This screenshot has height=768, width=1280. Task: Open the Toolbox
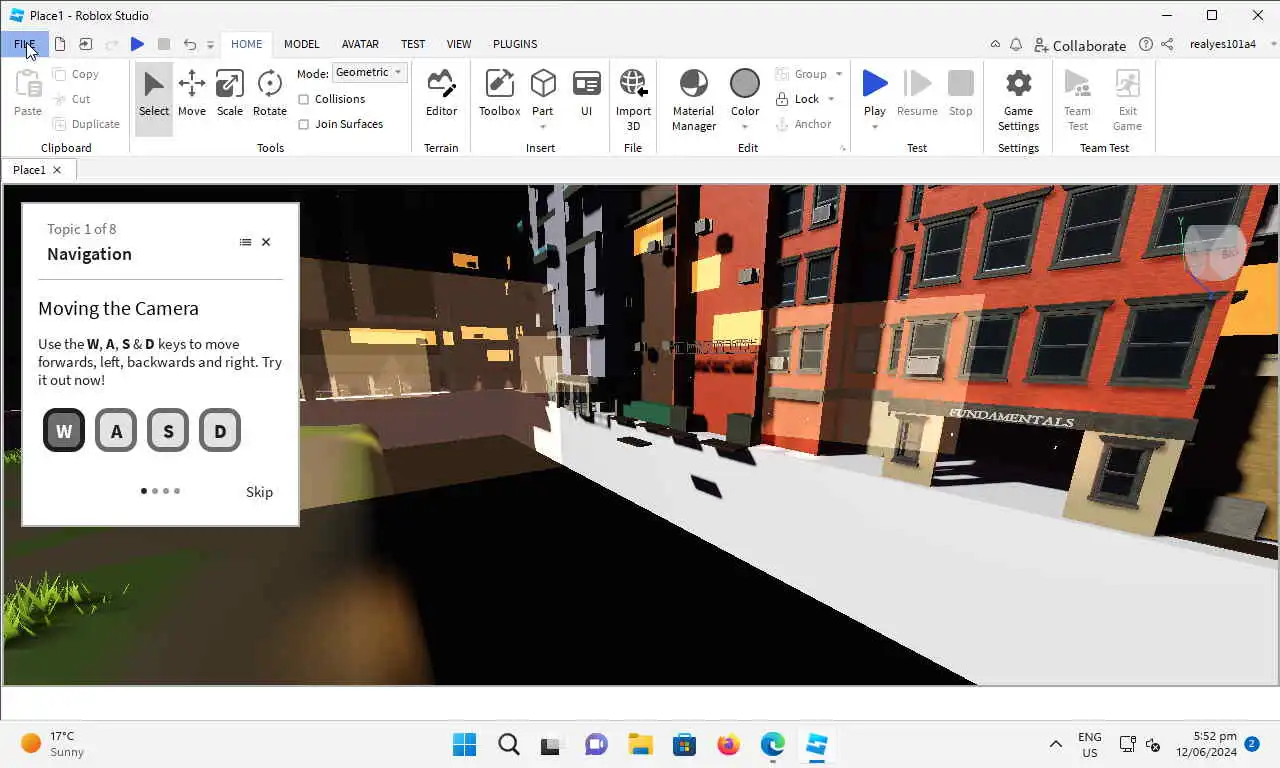pos(499,93)
